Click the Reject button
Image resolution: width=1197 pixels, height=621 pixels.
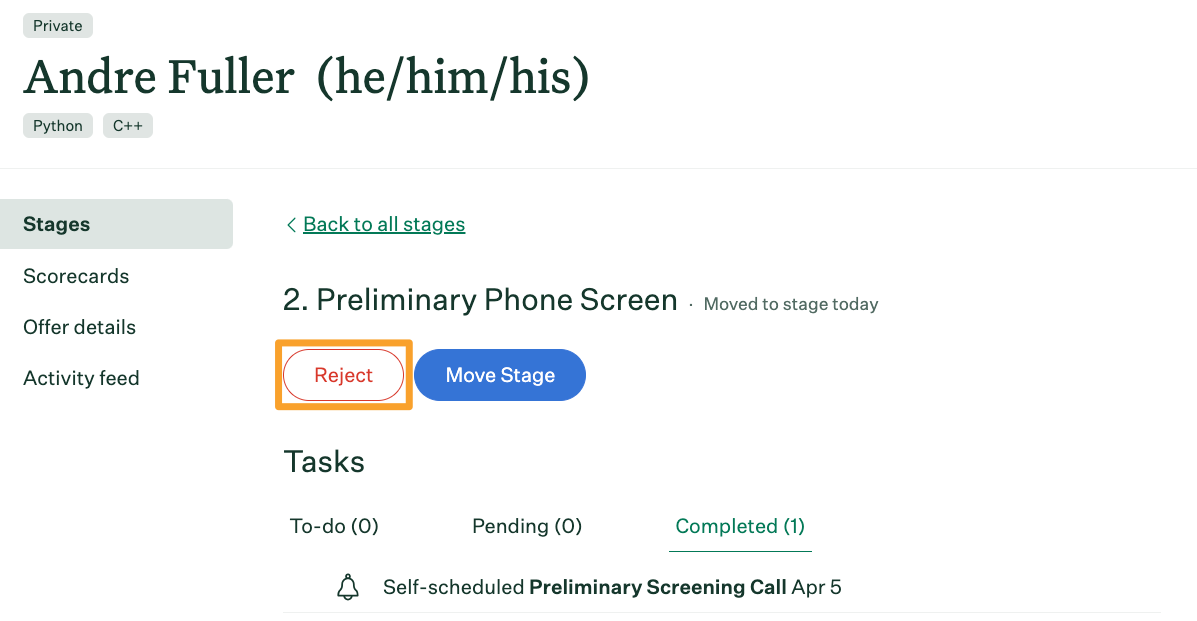[344, 375]
